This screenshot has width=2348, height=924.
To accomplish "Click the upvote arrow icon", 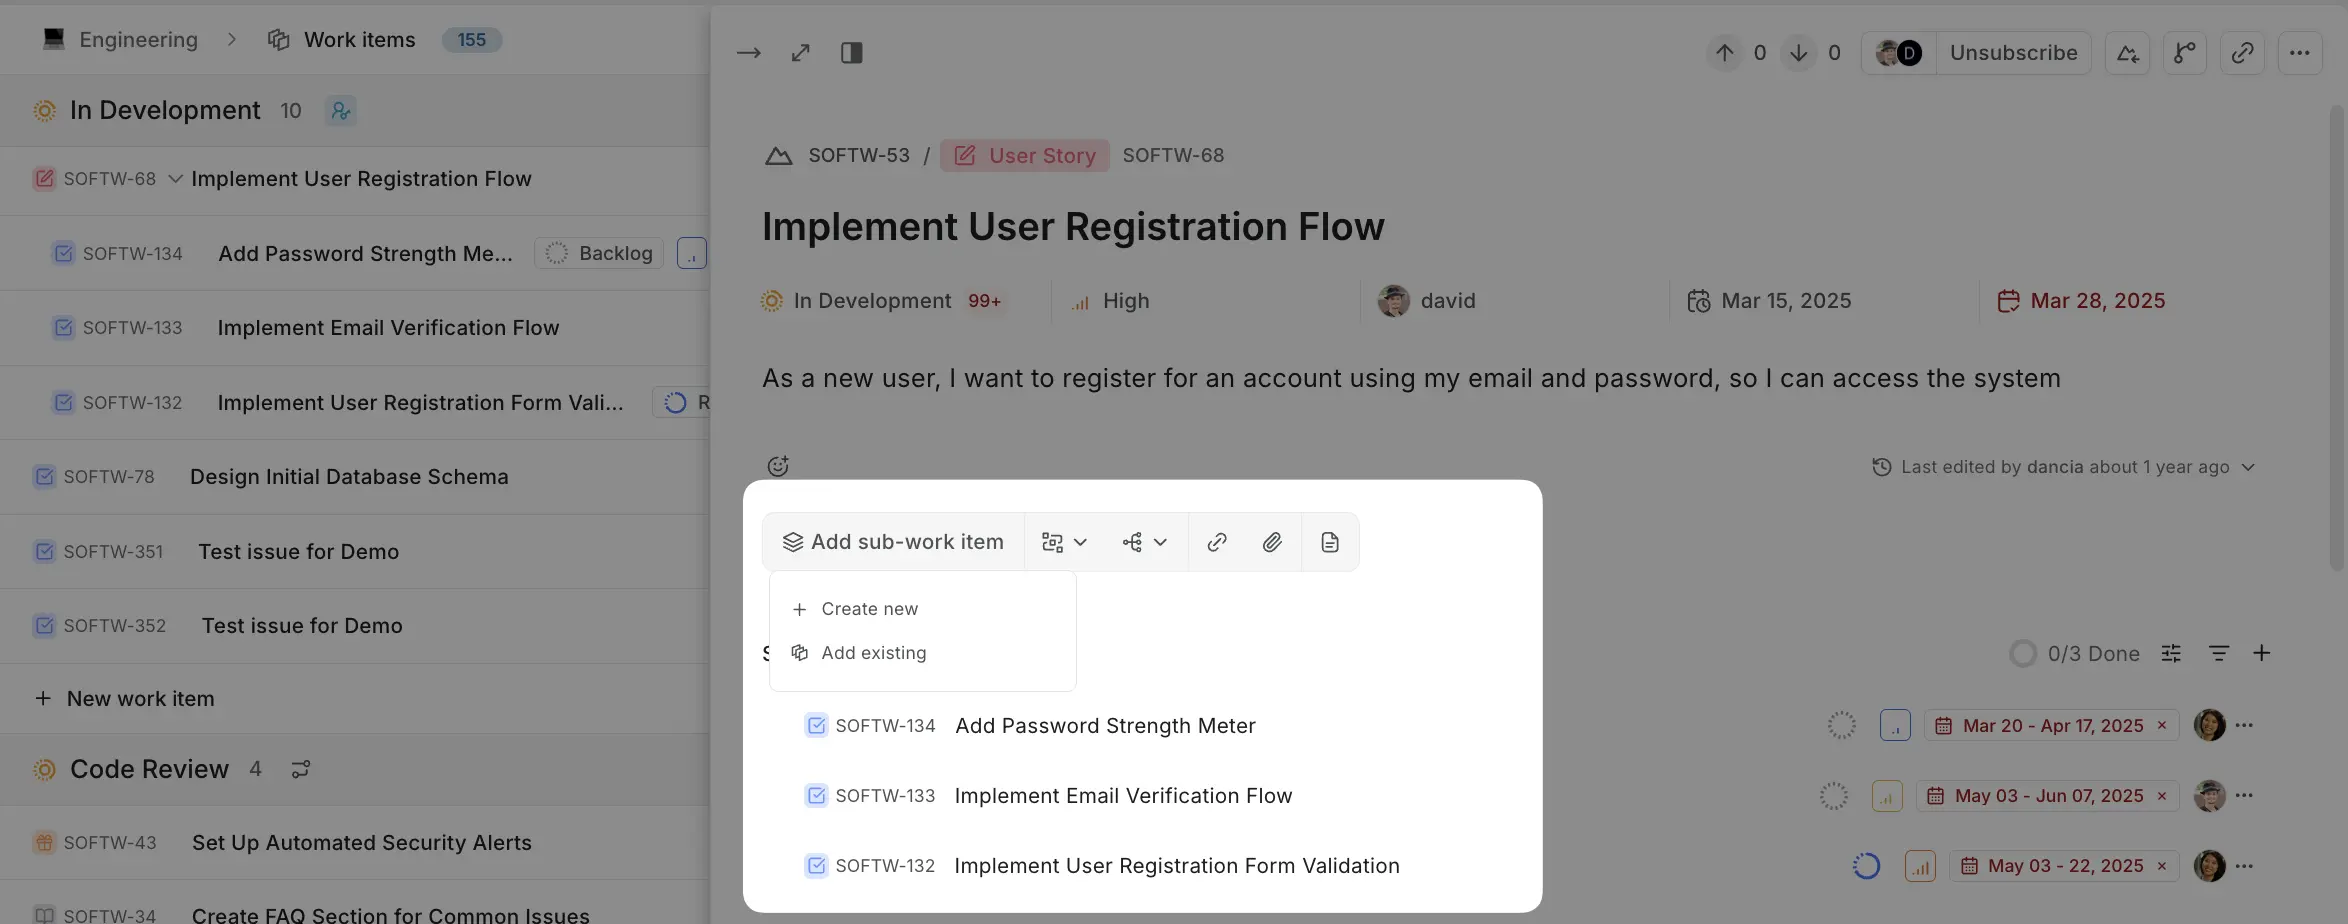I will click(1724, 53).
